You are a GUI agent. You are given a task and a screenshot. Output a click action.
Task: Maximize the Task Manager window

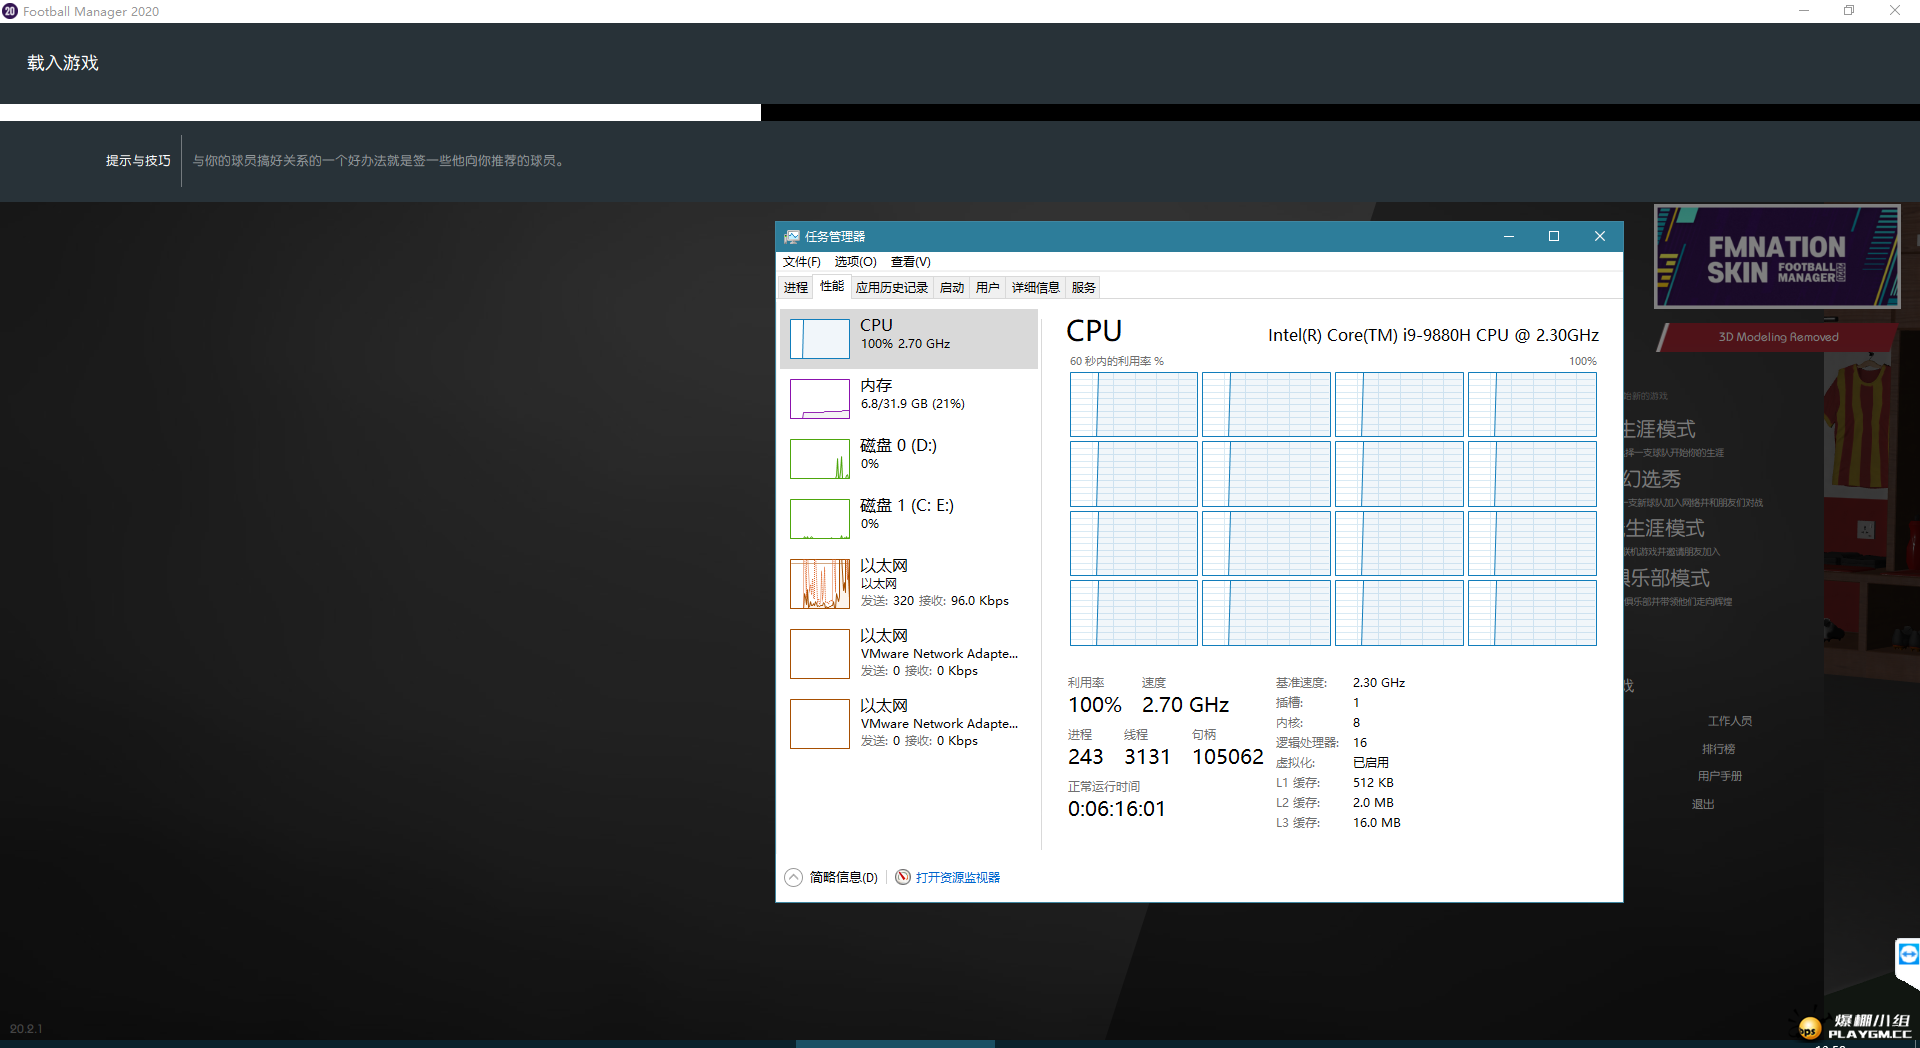point(1554,237)
